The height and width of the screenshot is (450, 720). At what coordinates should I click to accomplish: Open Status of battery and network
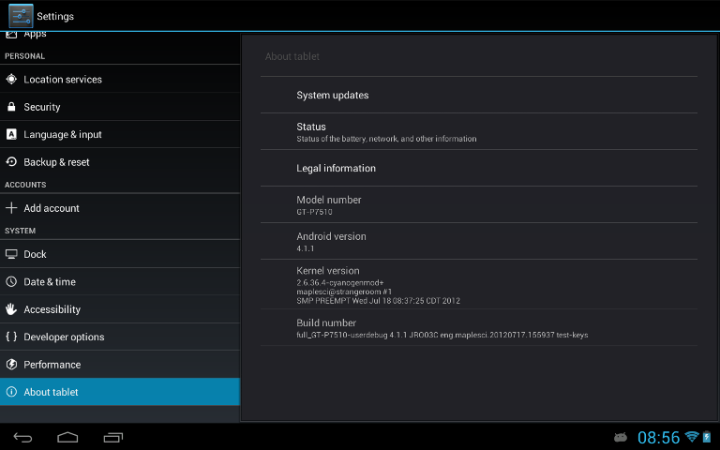click(479, 132)
